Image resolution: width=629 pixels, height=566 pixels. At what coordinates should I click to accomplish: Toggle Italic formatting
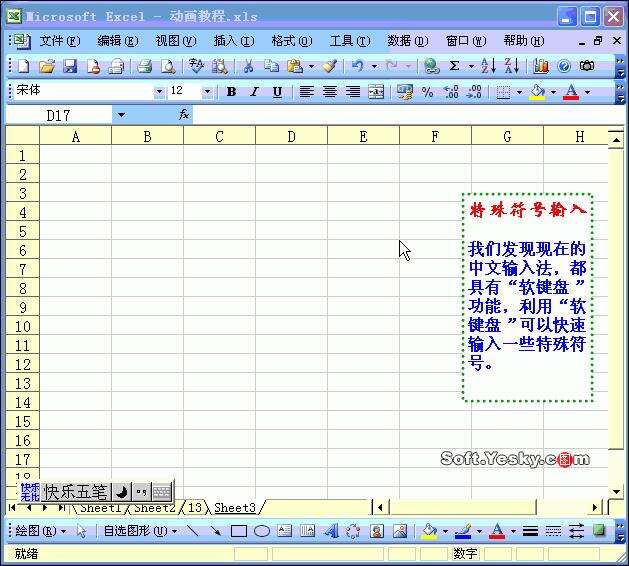[254, 92]
